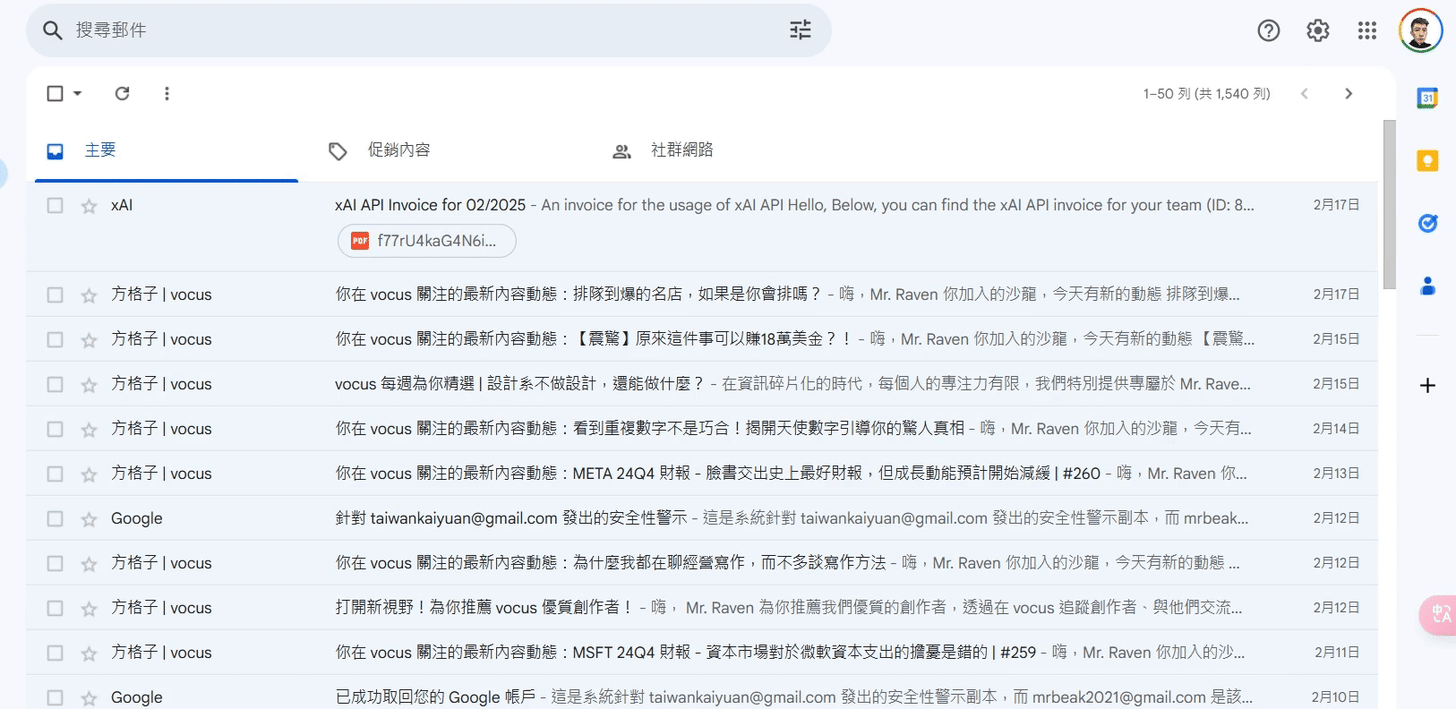Image resolution: width=1456 pixels, height=709 pixels.
Task: Check the 看到重複數字 email checkbox
Action: click(55, 429)
